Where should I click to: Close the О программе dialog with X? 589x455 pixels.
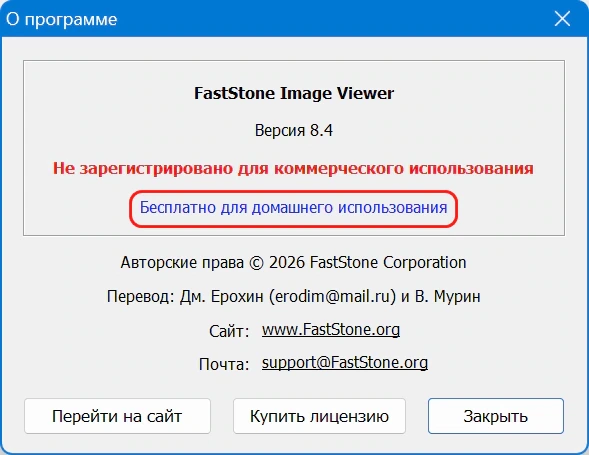click(562, 18)
